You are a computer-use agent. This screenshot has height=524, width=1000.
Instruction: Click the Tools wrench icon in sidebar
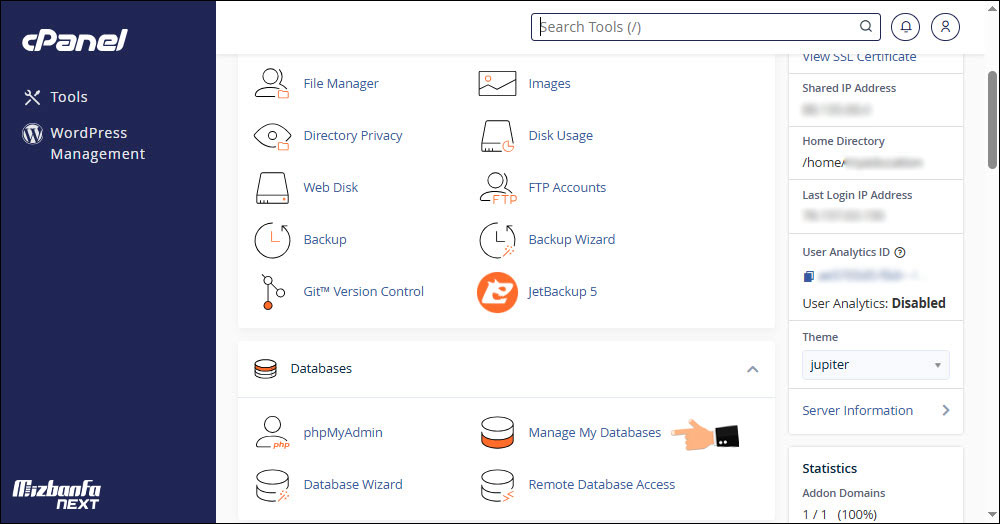click(32, 97)
